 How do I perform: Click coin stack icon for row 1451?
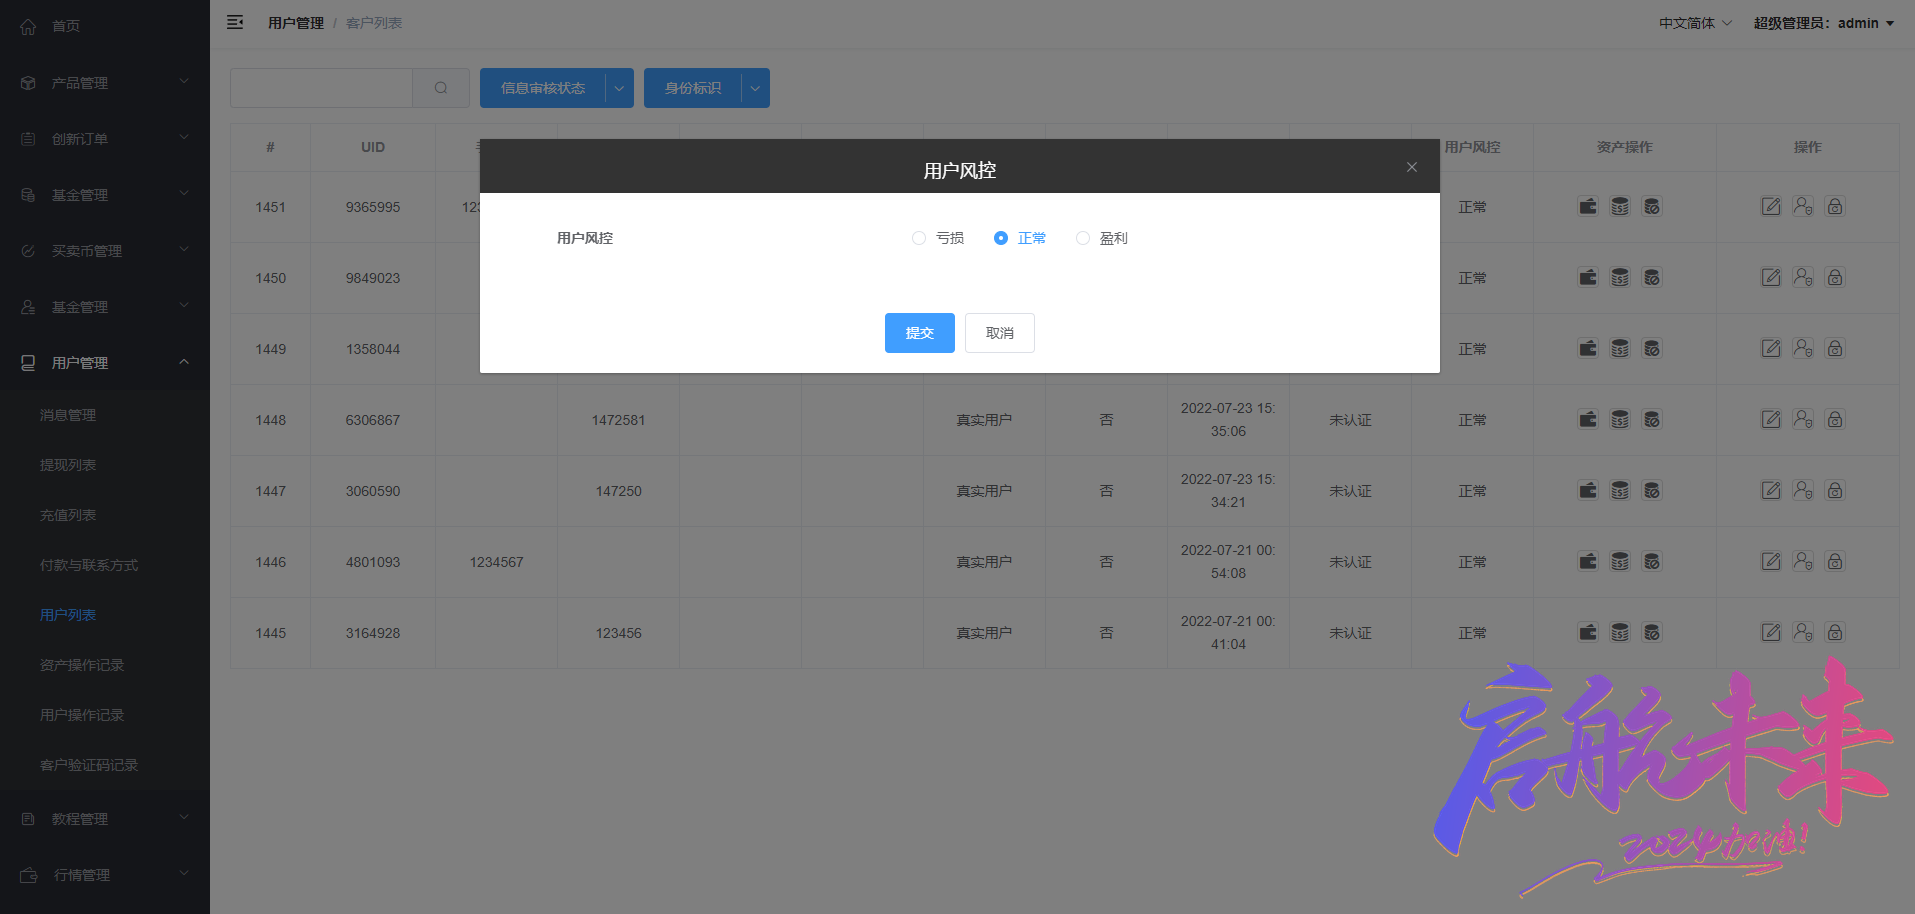tap(1620, 207)
